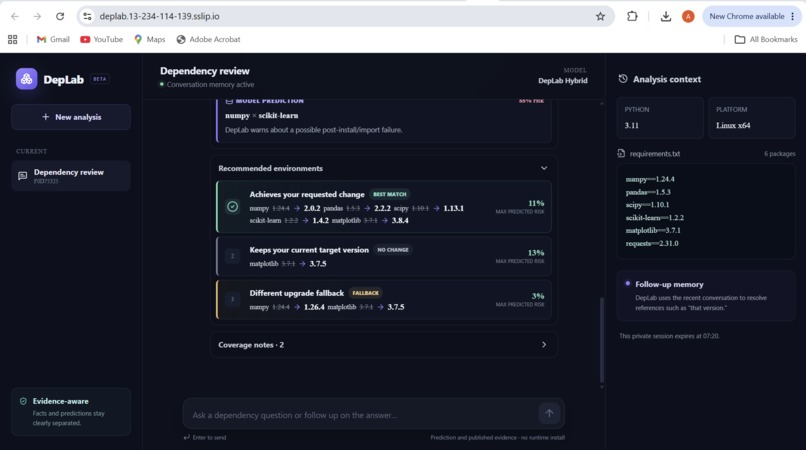Go forward in browser history
This screenshot has height=450, width=806.
click(x=37, y=16)
